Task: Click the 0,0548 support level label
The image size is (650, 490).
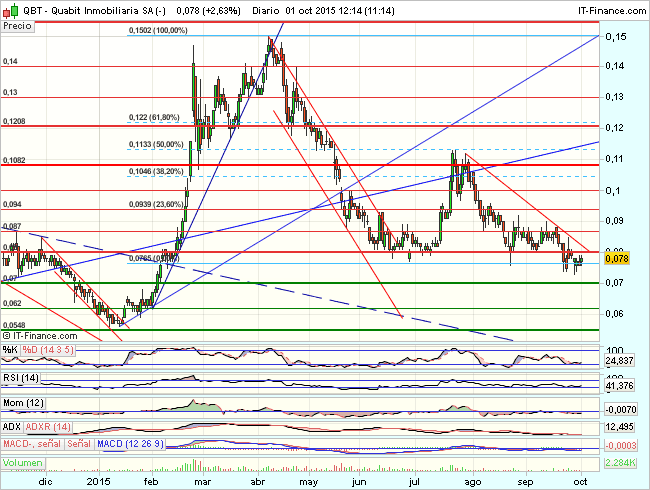Action: click(14, 325)
